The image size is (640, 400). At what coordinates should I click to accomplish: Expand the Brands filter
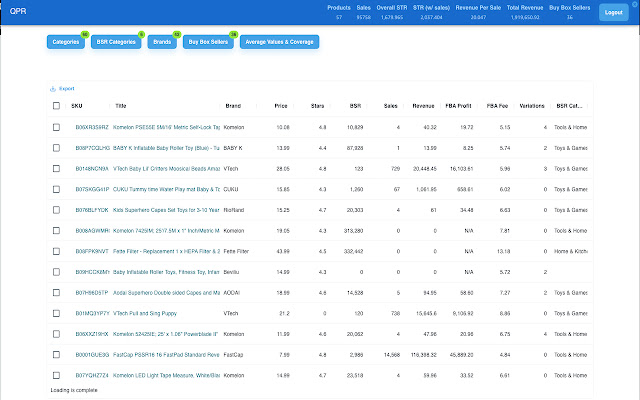coord(162,42)
